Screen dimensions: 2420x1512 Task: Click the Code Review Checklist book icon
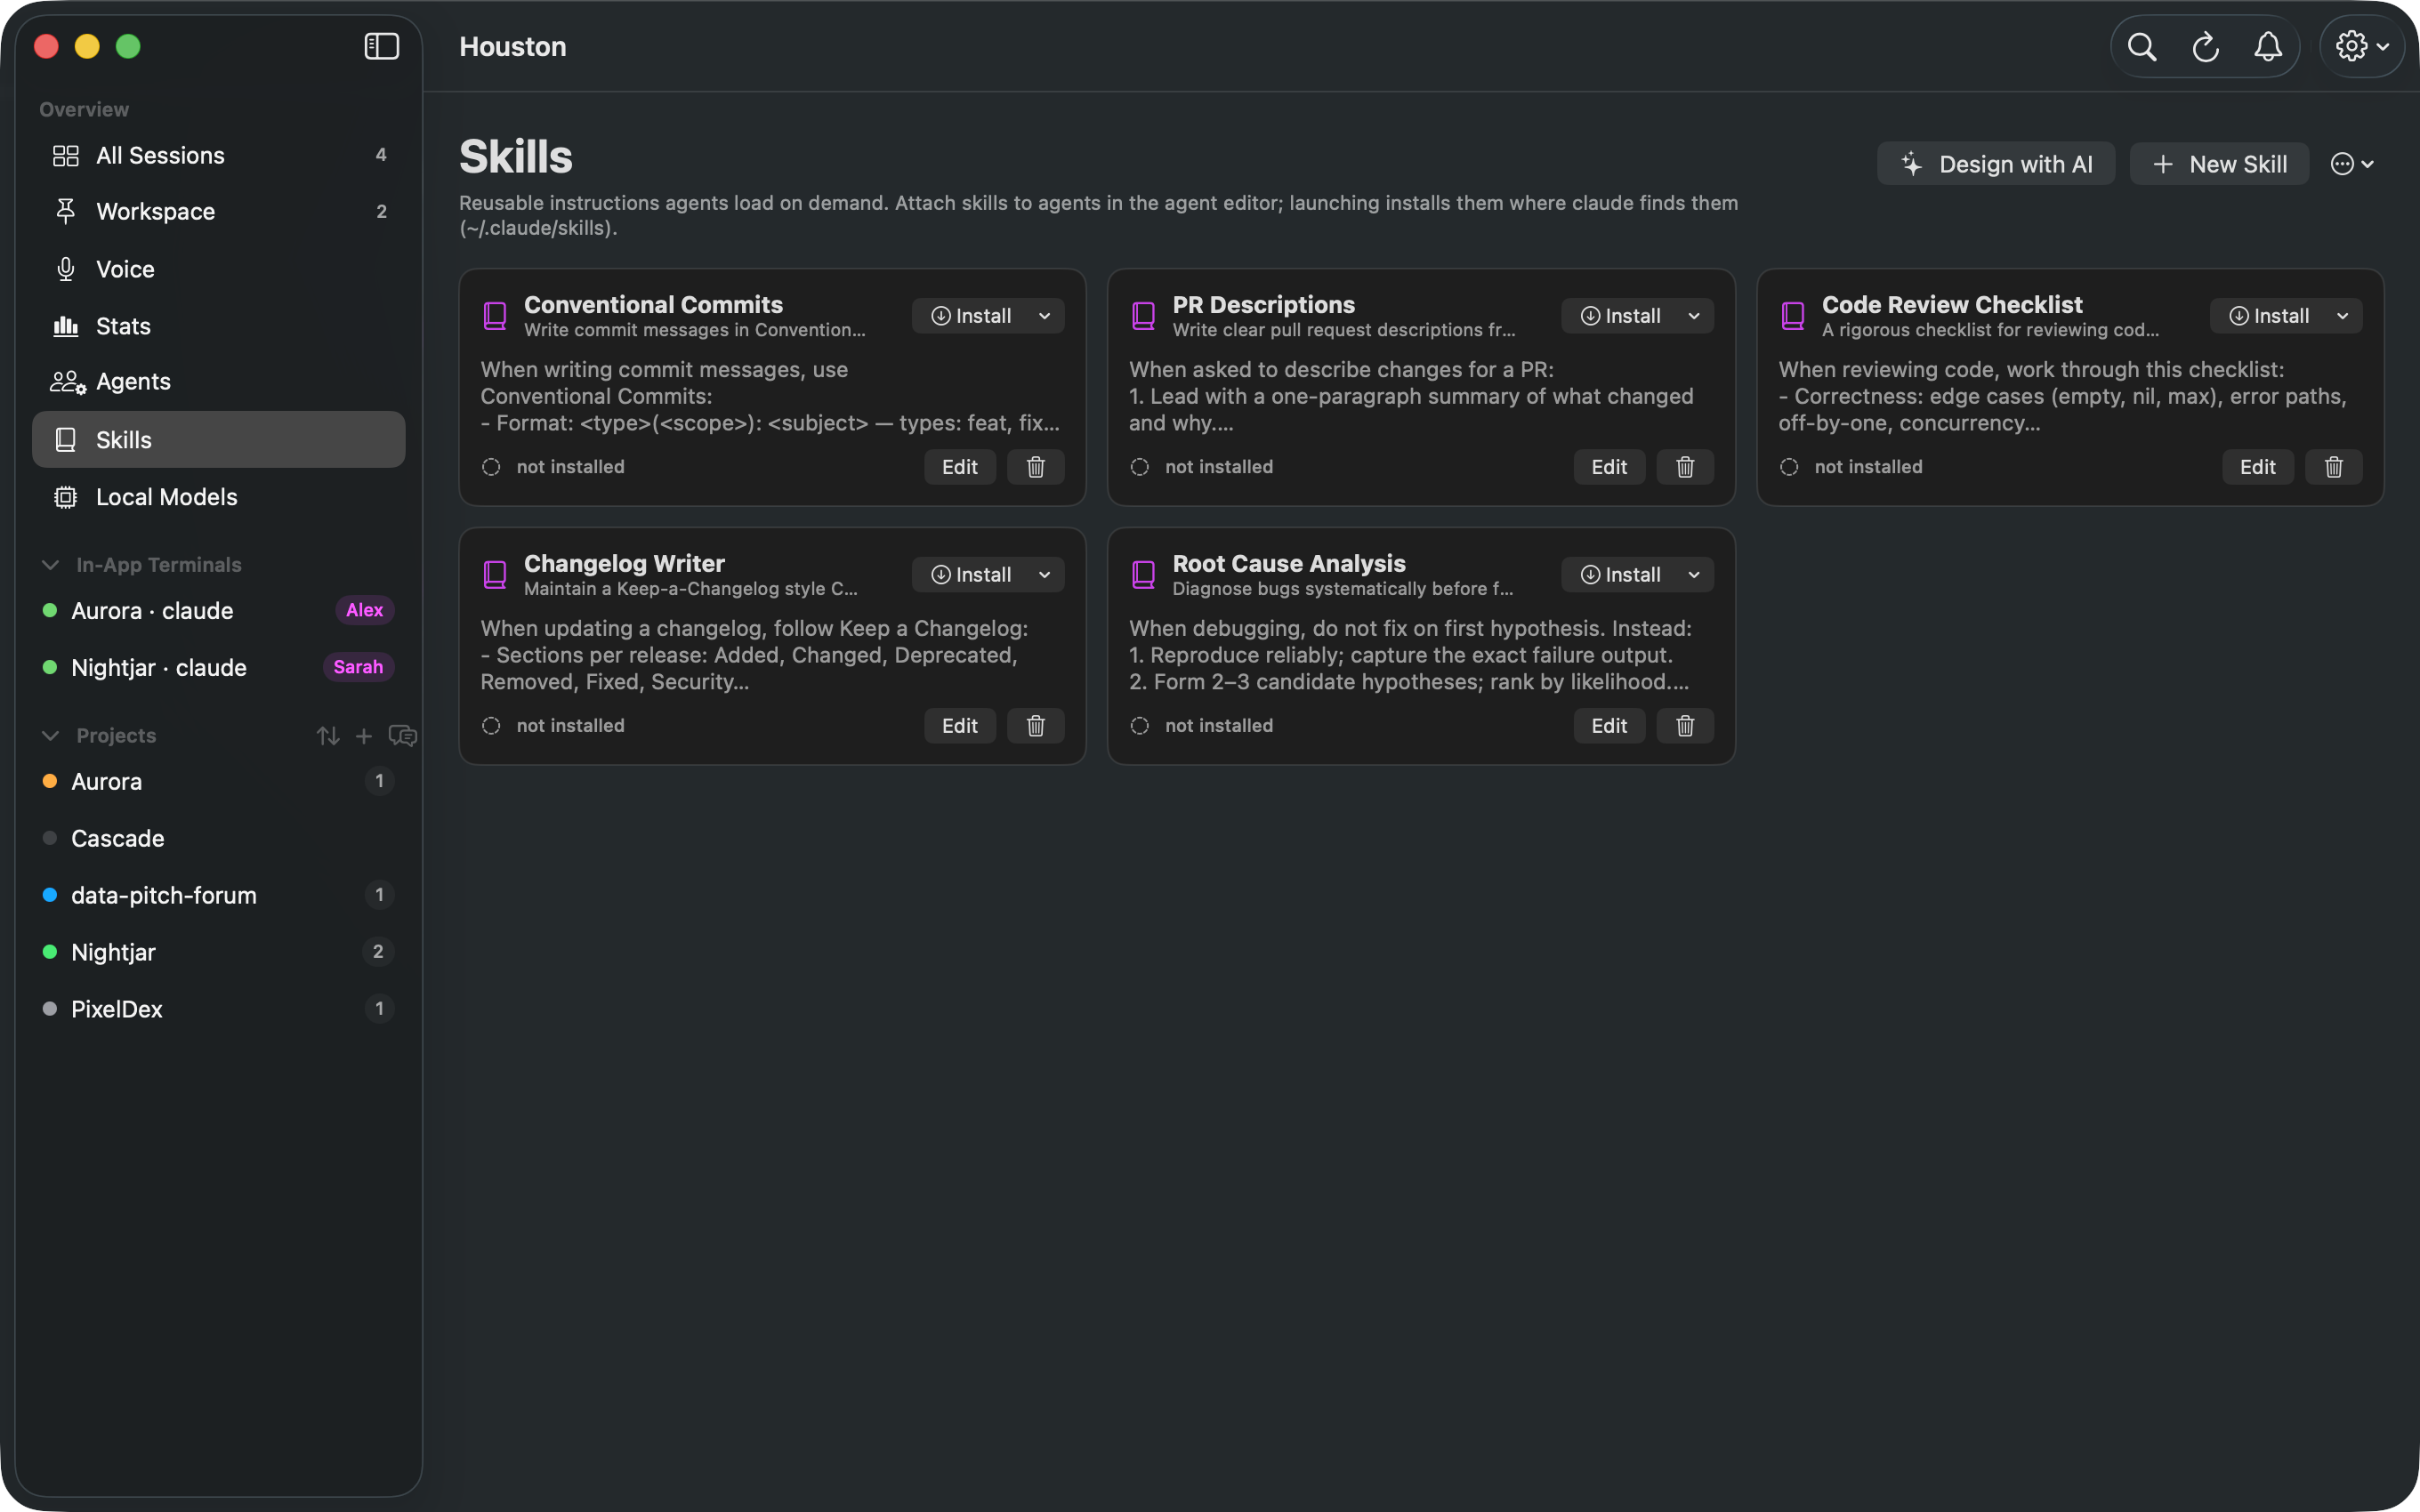point(1793,316)
